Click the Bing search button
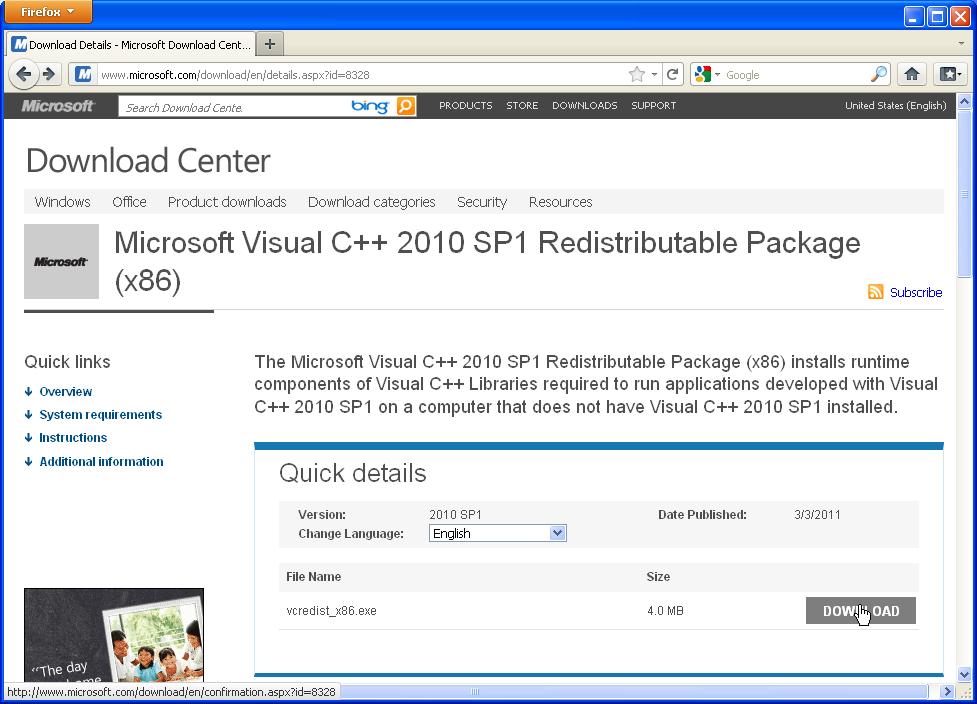This screenshot has width=977, height=704. click(x=404, y=105)
